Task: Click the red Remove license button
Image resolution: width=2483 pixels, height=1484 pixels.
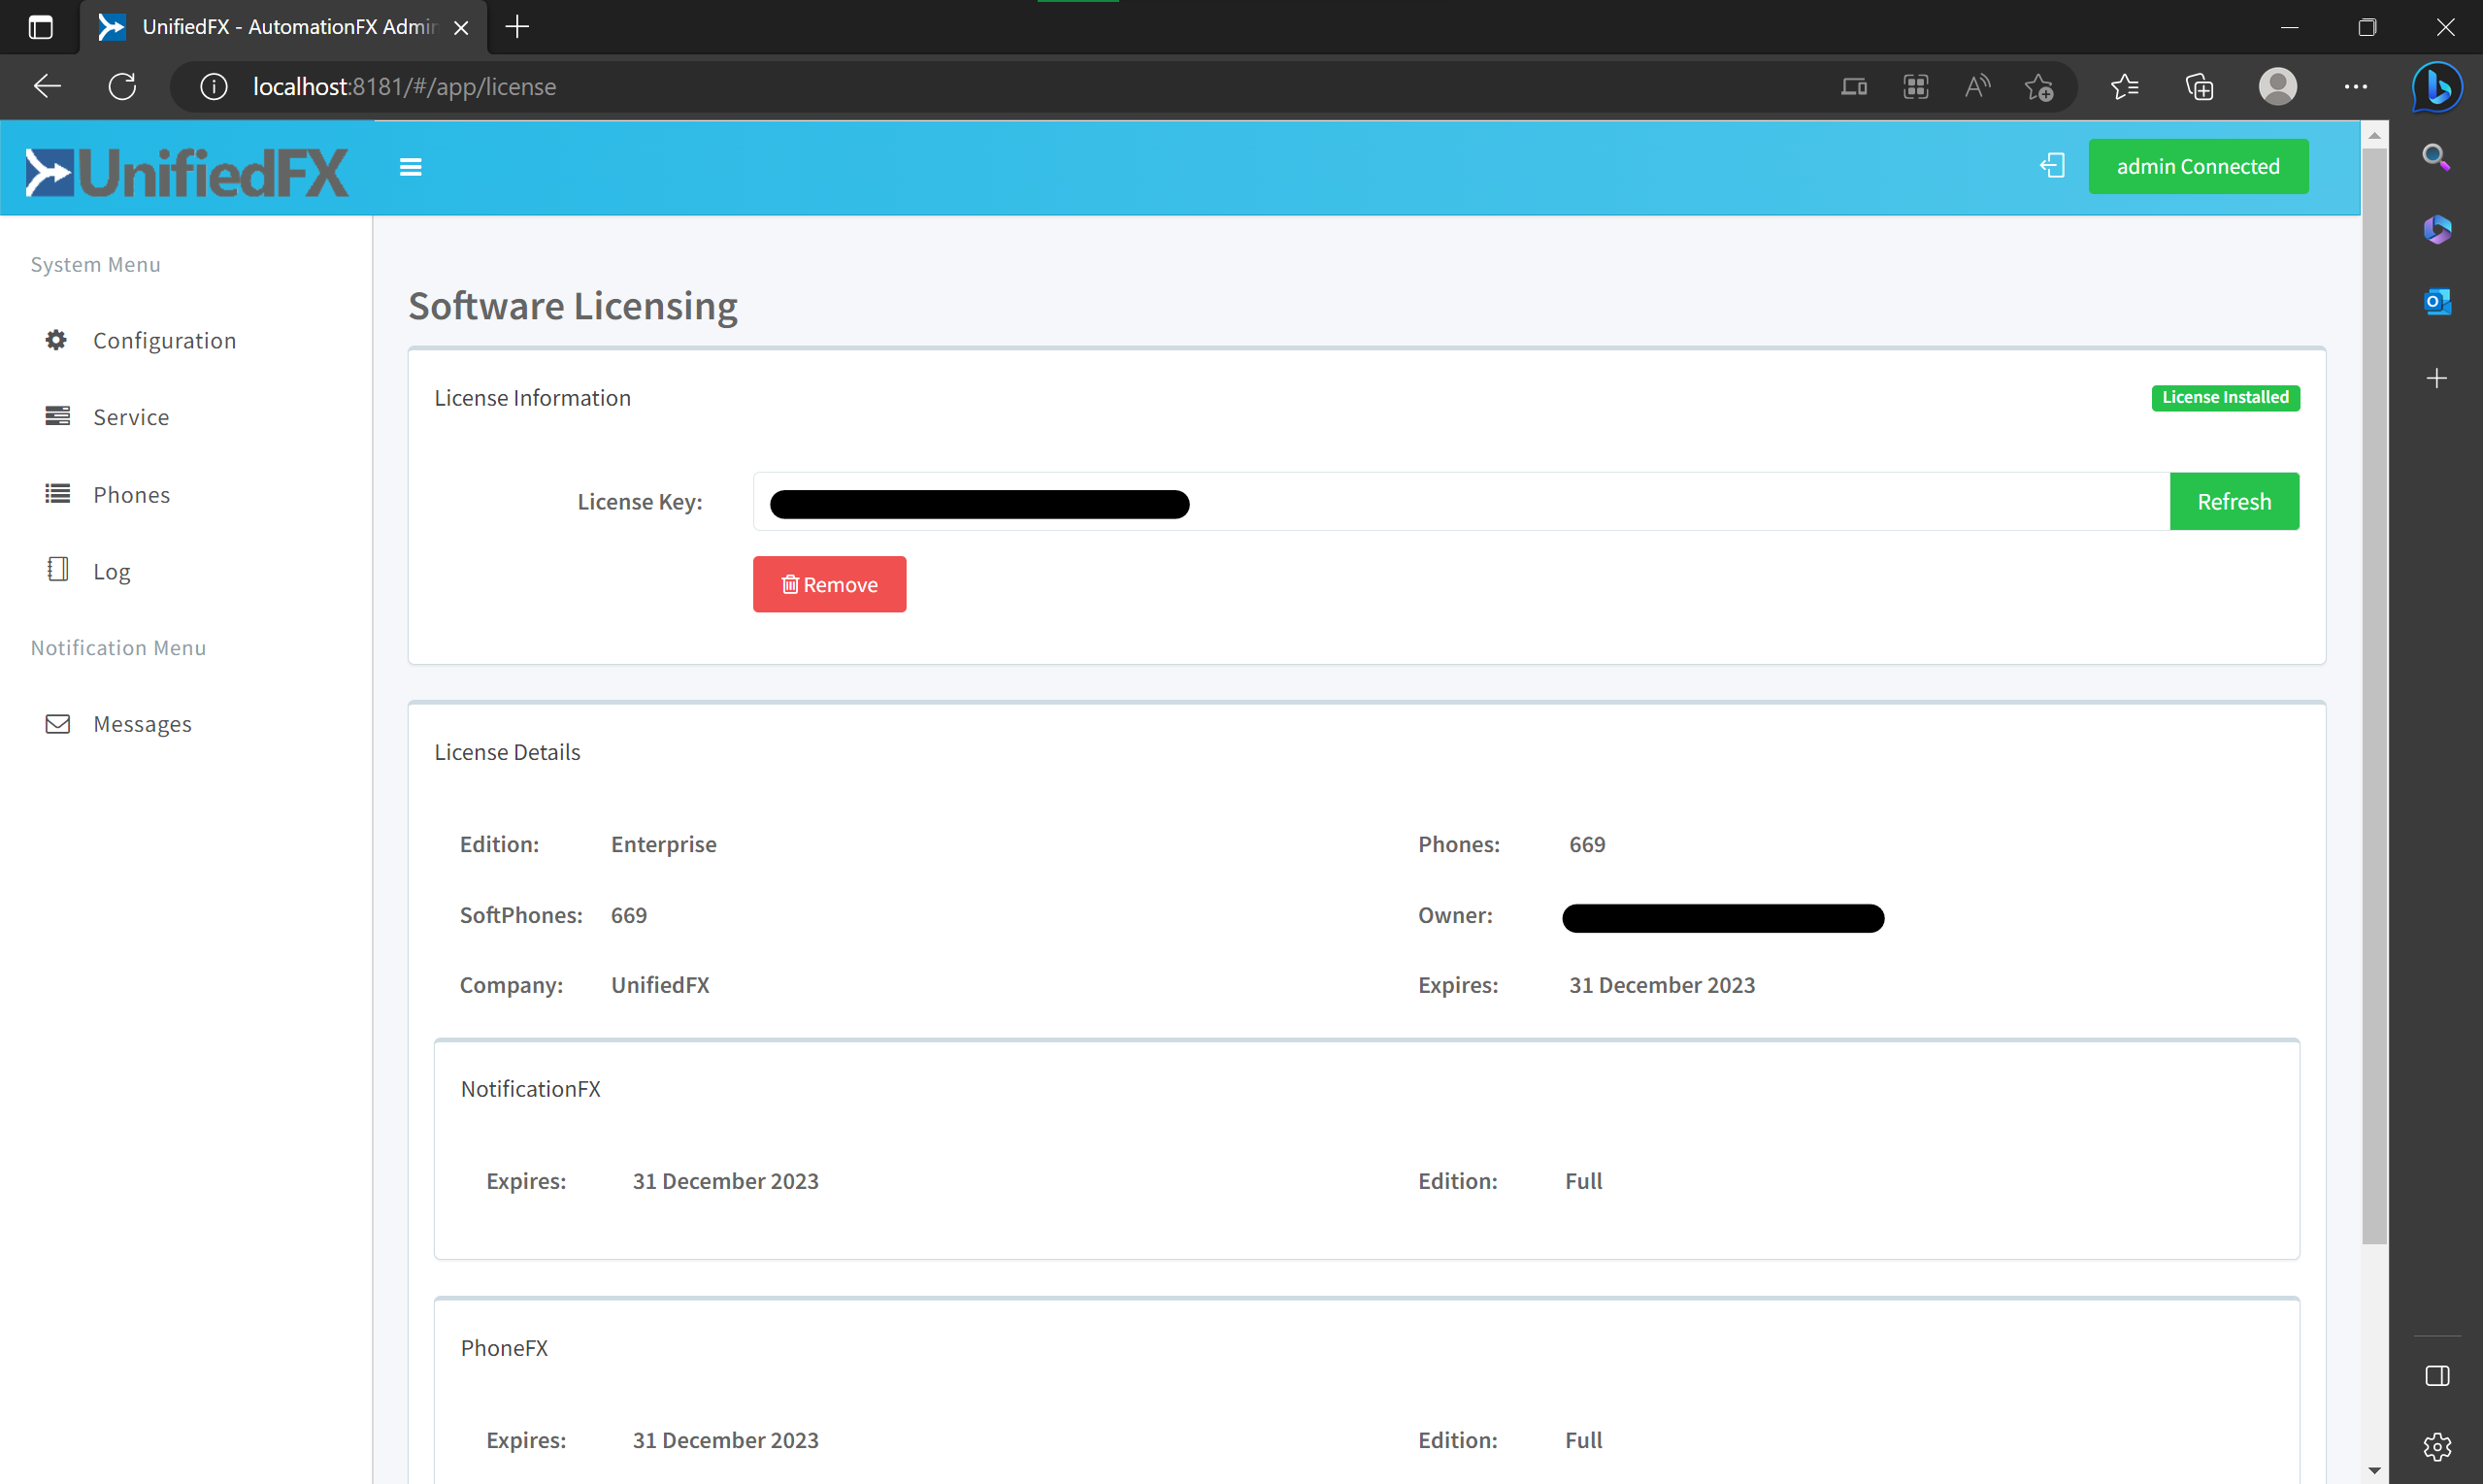Action: point(829,584)
